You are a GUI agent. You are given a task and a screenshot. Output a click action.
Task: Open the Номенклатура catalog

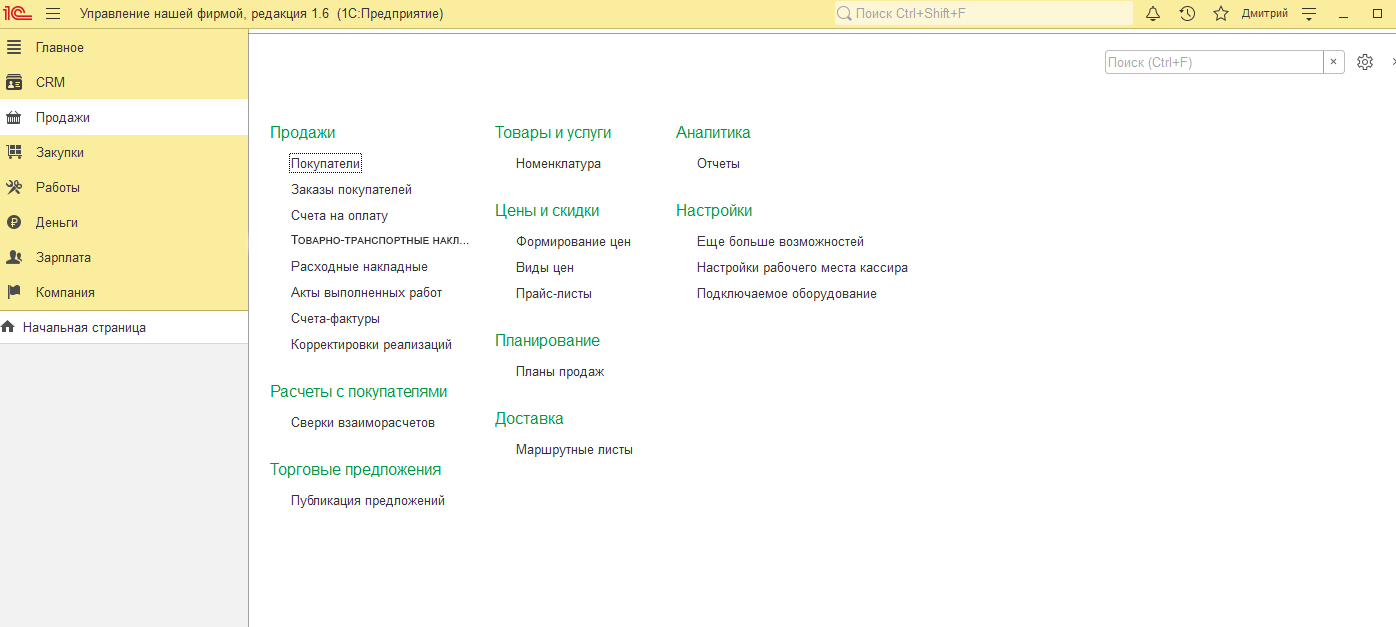tap(558, 163)
